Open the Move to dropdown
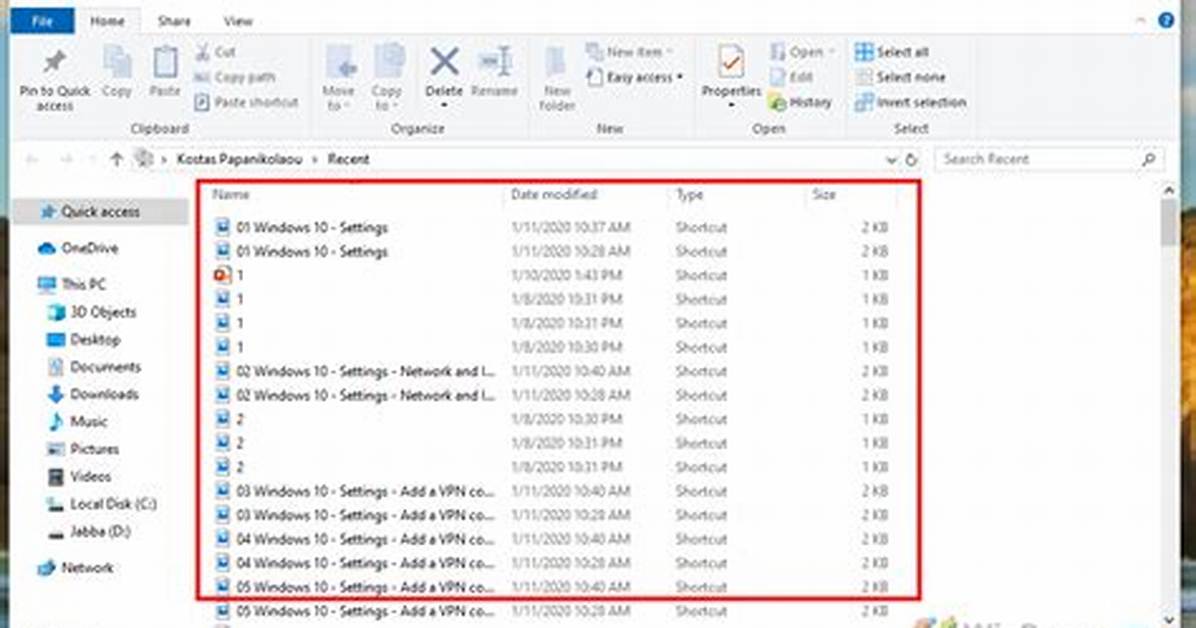 coord(339,98)
